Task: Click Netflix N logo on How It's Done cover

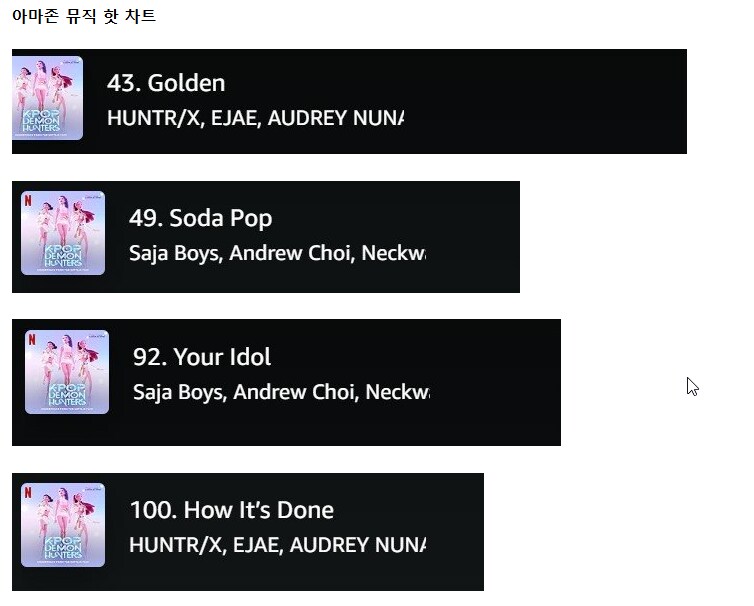Action: [28, 492]
